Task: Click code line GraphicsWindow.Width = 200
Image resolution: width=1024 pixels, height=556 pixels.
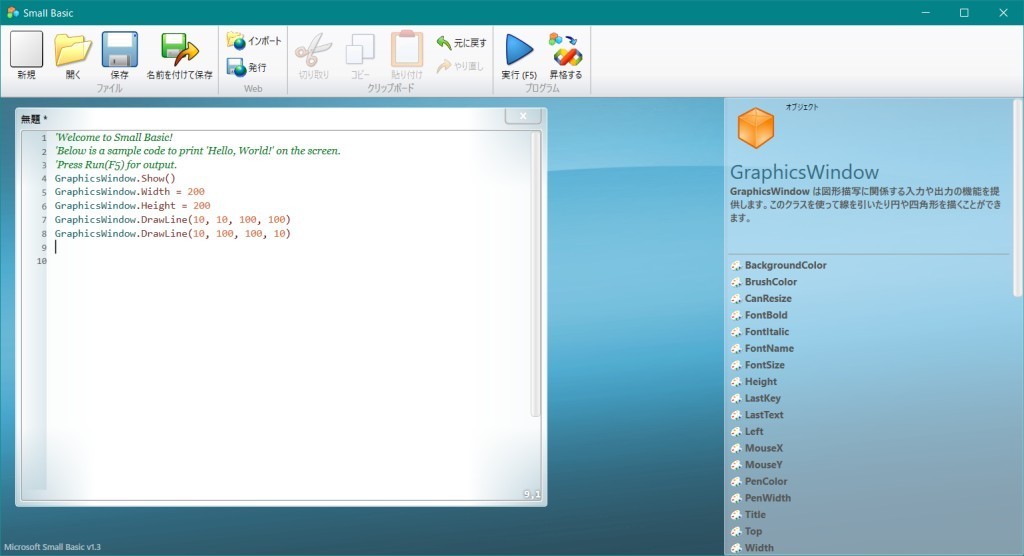Action: 129,192
